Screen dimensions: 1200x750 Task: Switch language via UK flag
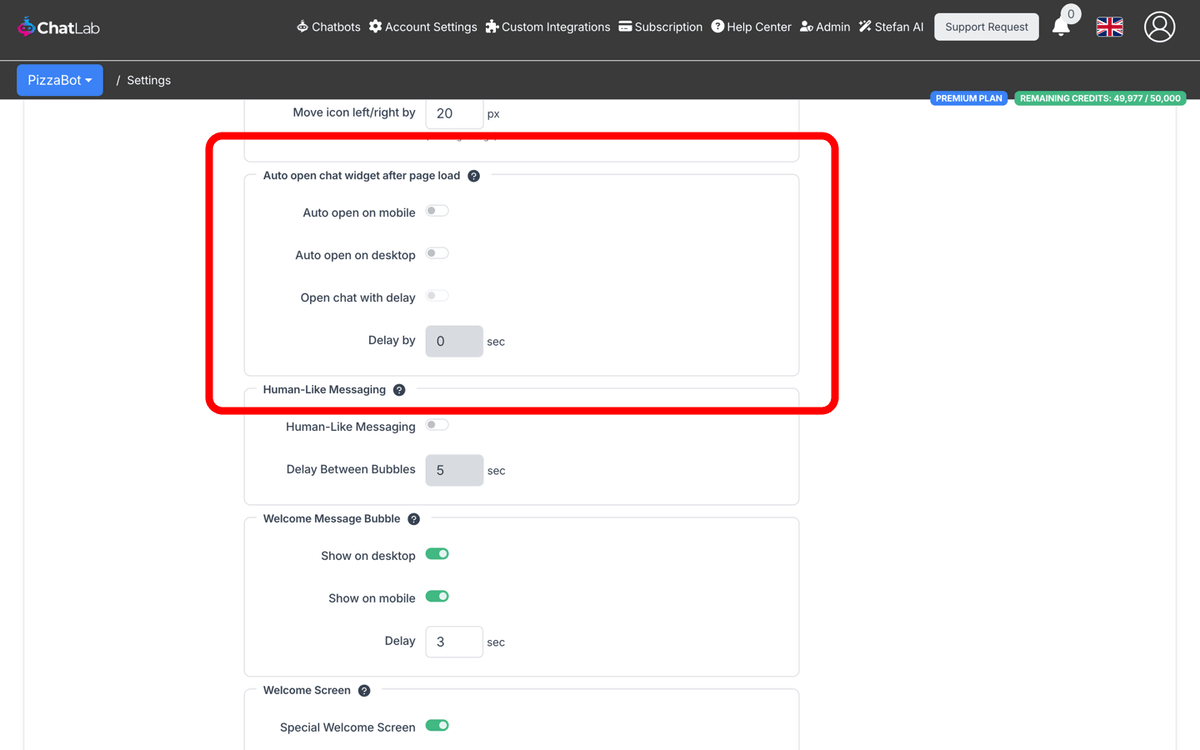(x=1110, y=27)
